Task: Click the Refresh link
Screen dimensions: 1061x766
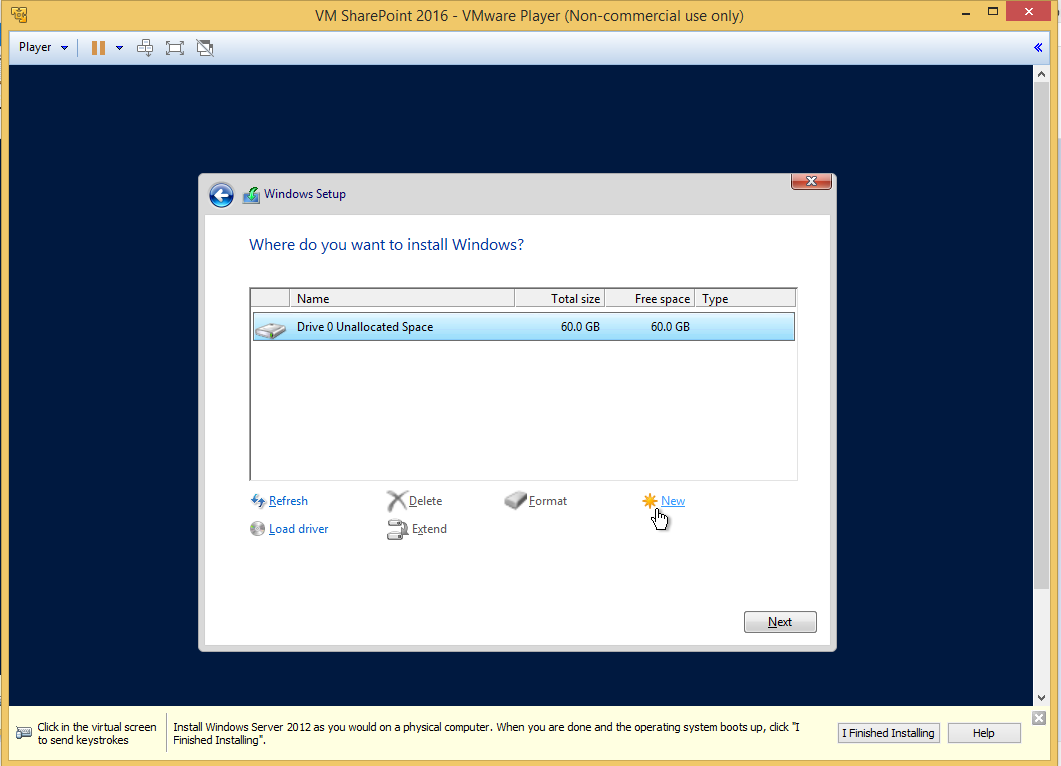Action: (288, 501)
